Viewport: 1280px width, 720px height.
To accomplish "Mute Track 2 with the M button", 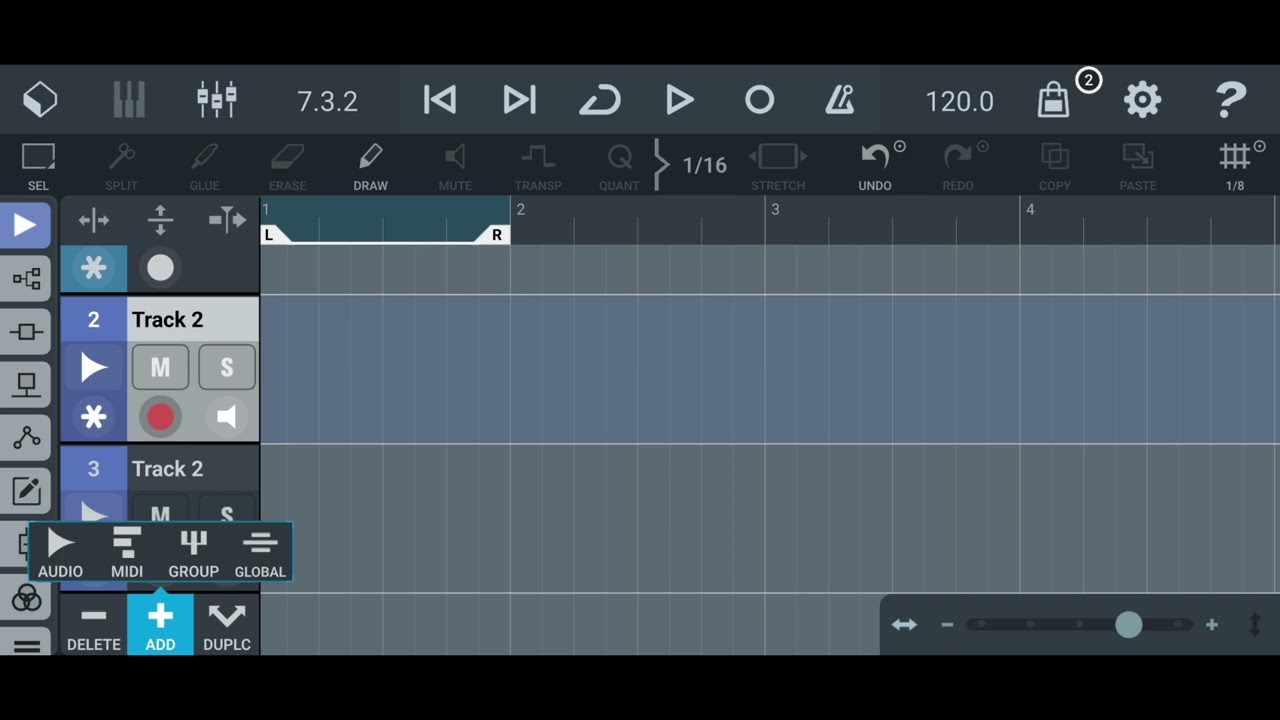I will pyautogui.click(x=160, y=368).
